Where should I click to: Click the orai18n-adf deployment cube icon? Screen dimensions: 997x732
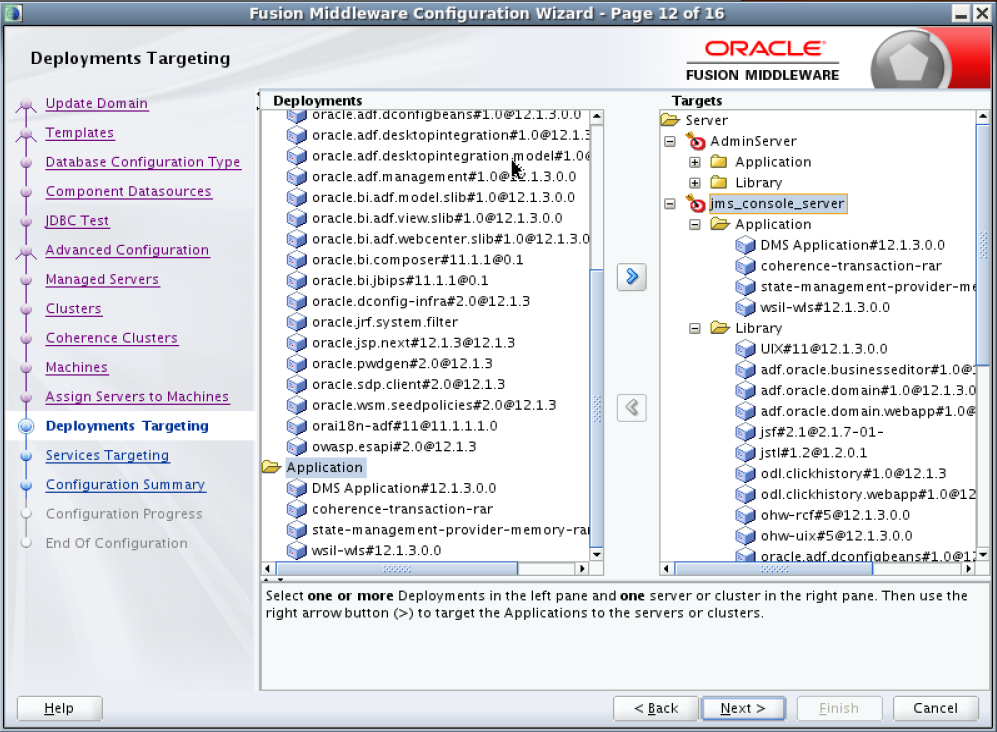tap(296, 426)
